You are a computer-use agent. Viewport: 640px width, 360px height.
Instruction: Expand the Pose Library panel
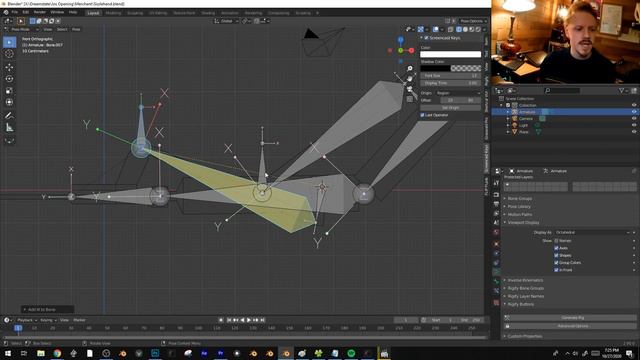(x=519, y=207)
